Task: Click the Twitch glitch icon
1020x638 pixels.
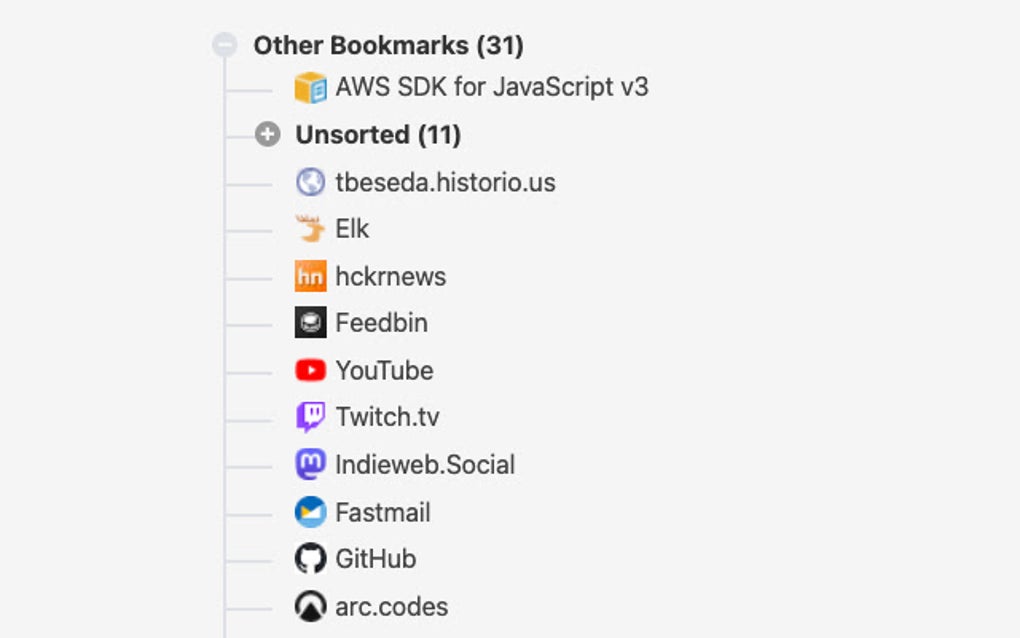Action: click(x=311, y=416)
